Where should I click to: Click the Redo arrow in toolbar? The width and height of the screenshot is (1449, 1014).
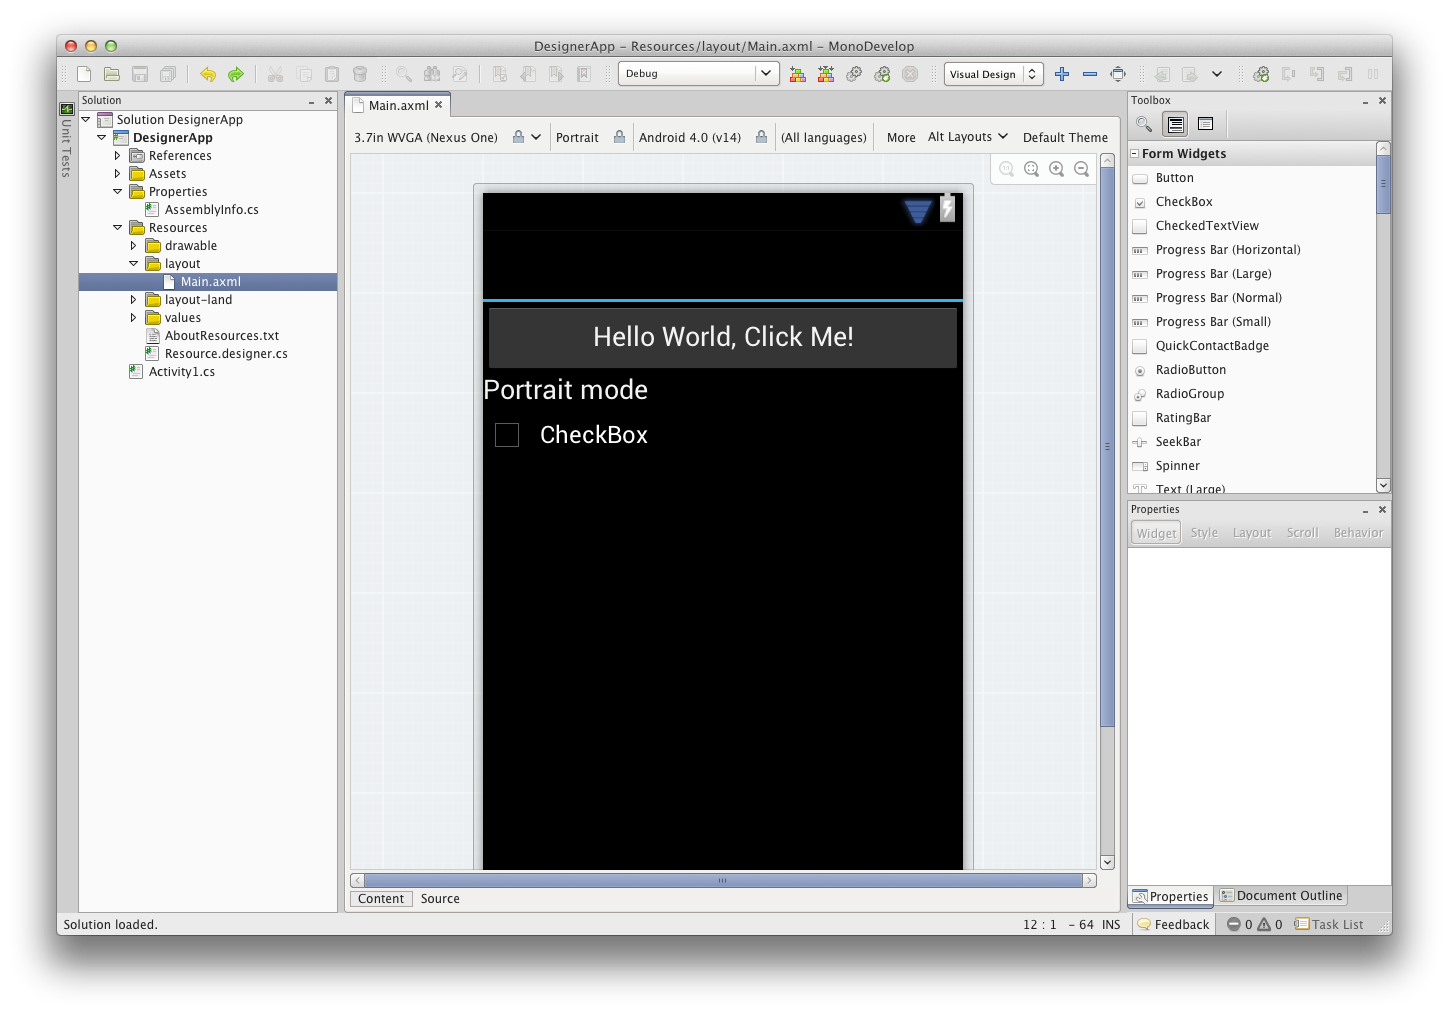pos(236,74)
